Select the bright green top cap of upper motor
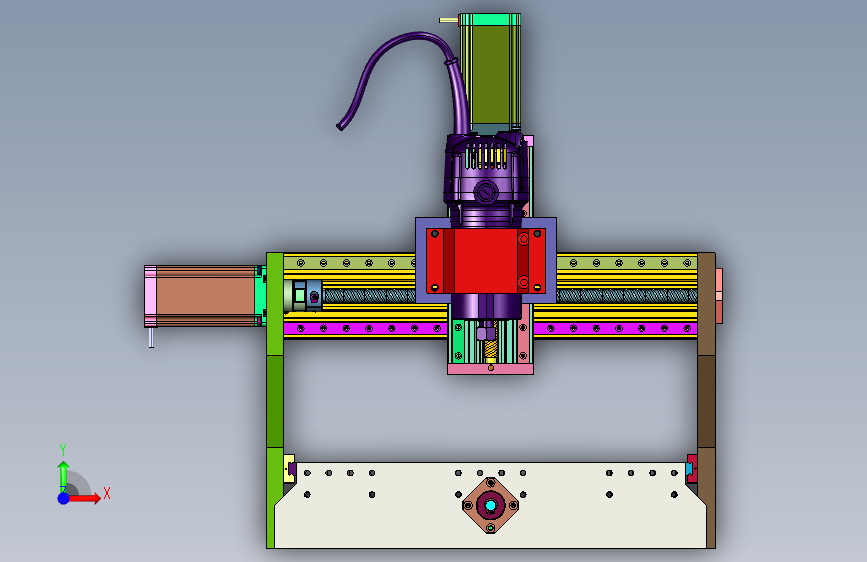This screenshot has height=562, width=867. click(490, 19)
